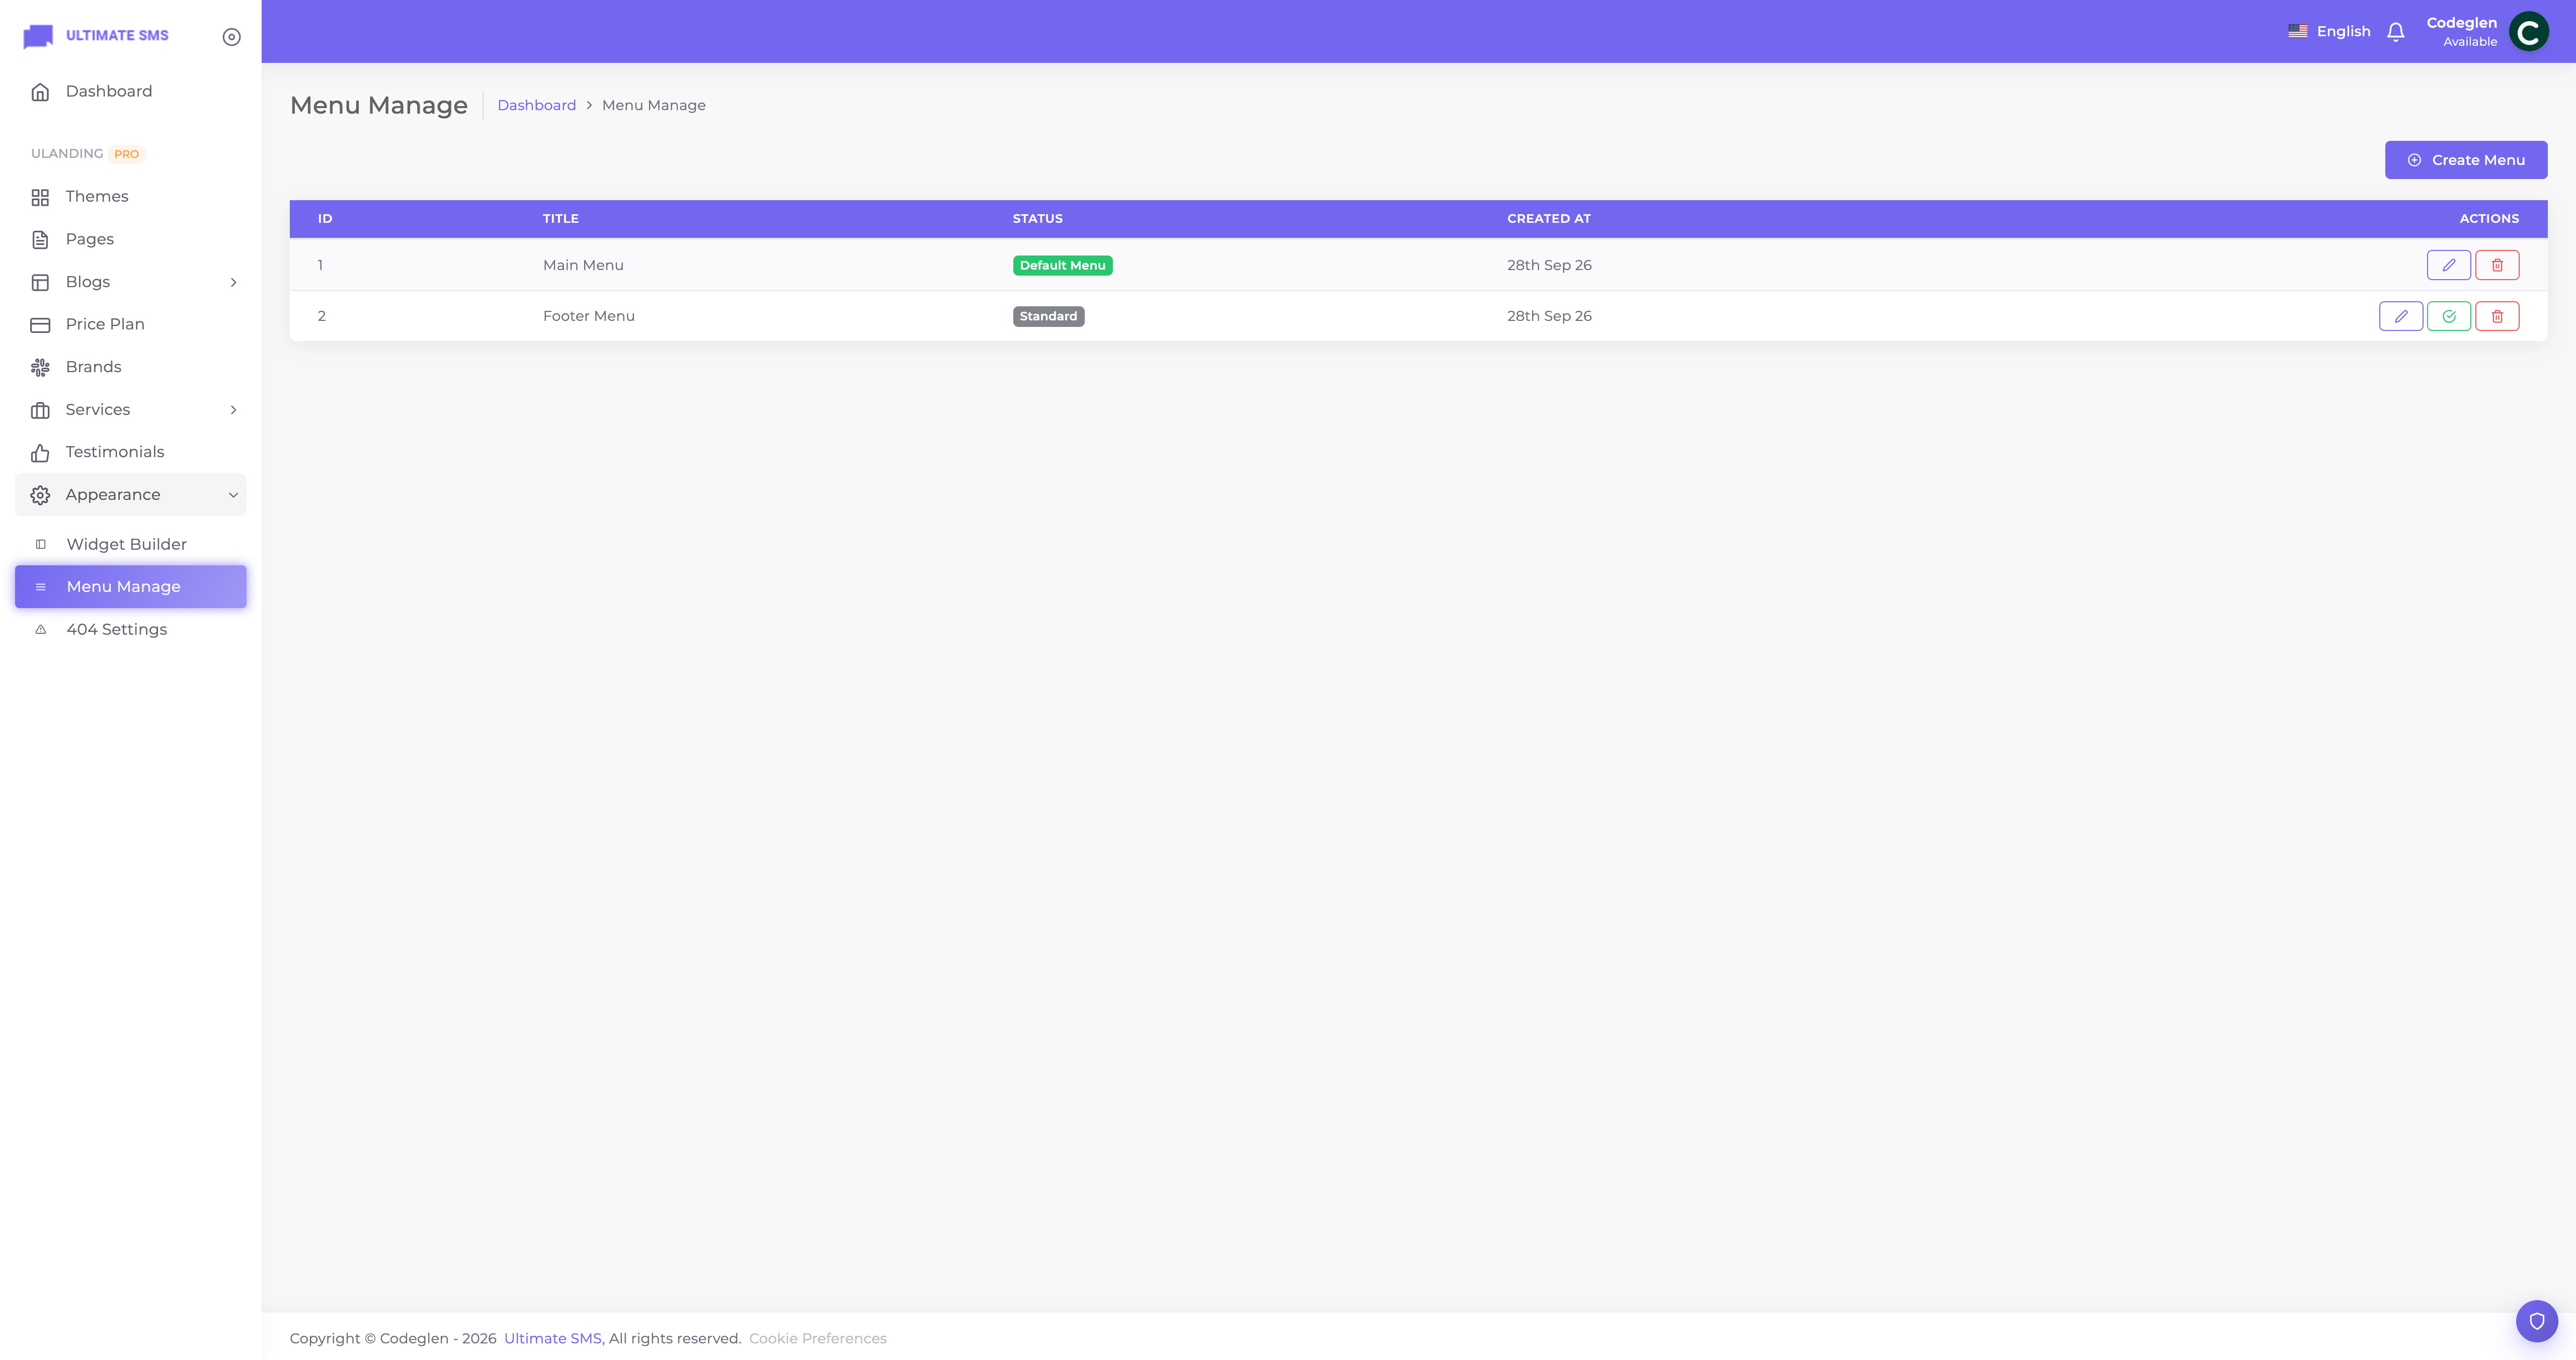Image resolution: width=2576 pixels, height=1360 pixels.
Task: Expand the Services submenu chevron
Action: [x=233, y=410]
